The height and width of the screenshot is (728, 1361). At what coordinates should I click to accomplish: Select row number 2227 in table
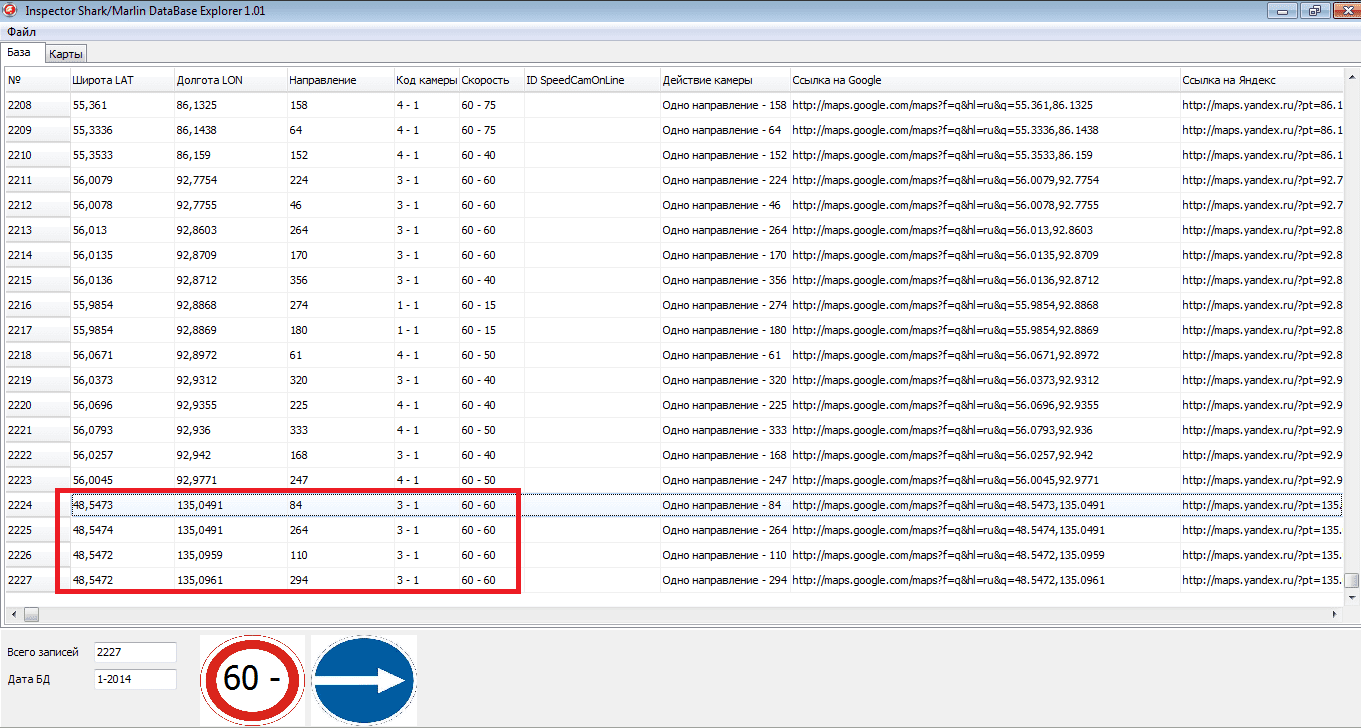21,580
